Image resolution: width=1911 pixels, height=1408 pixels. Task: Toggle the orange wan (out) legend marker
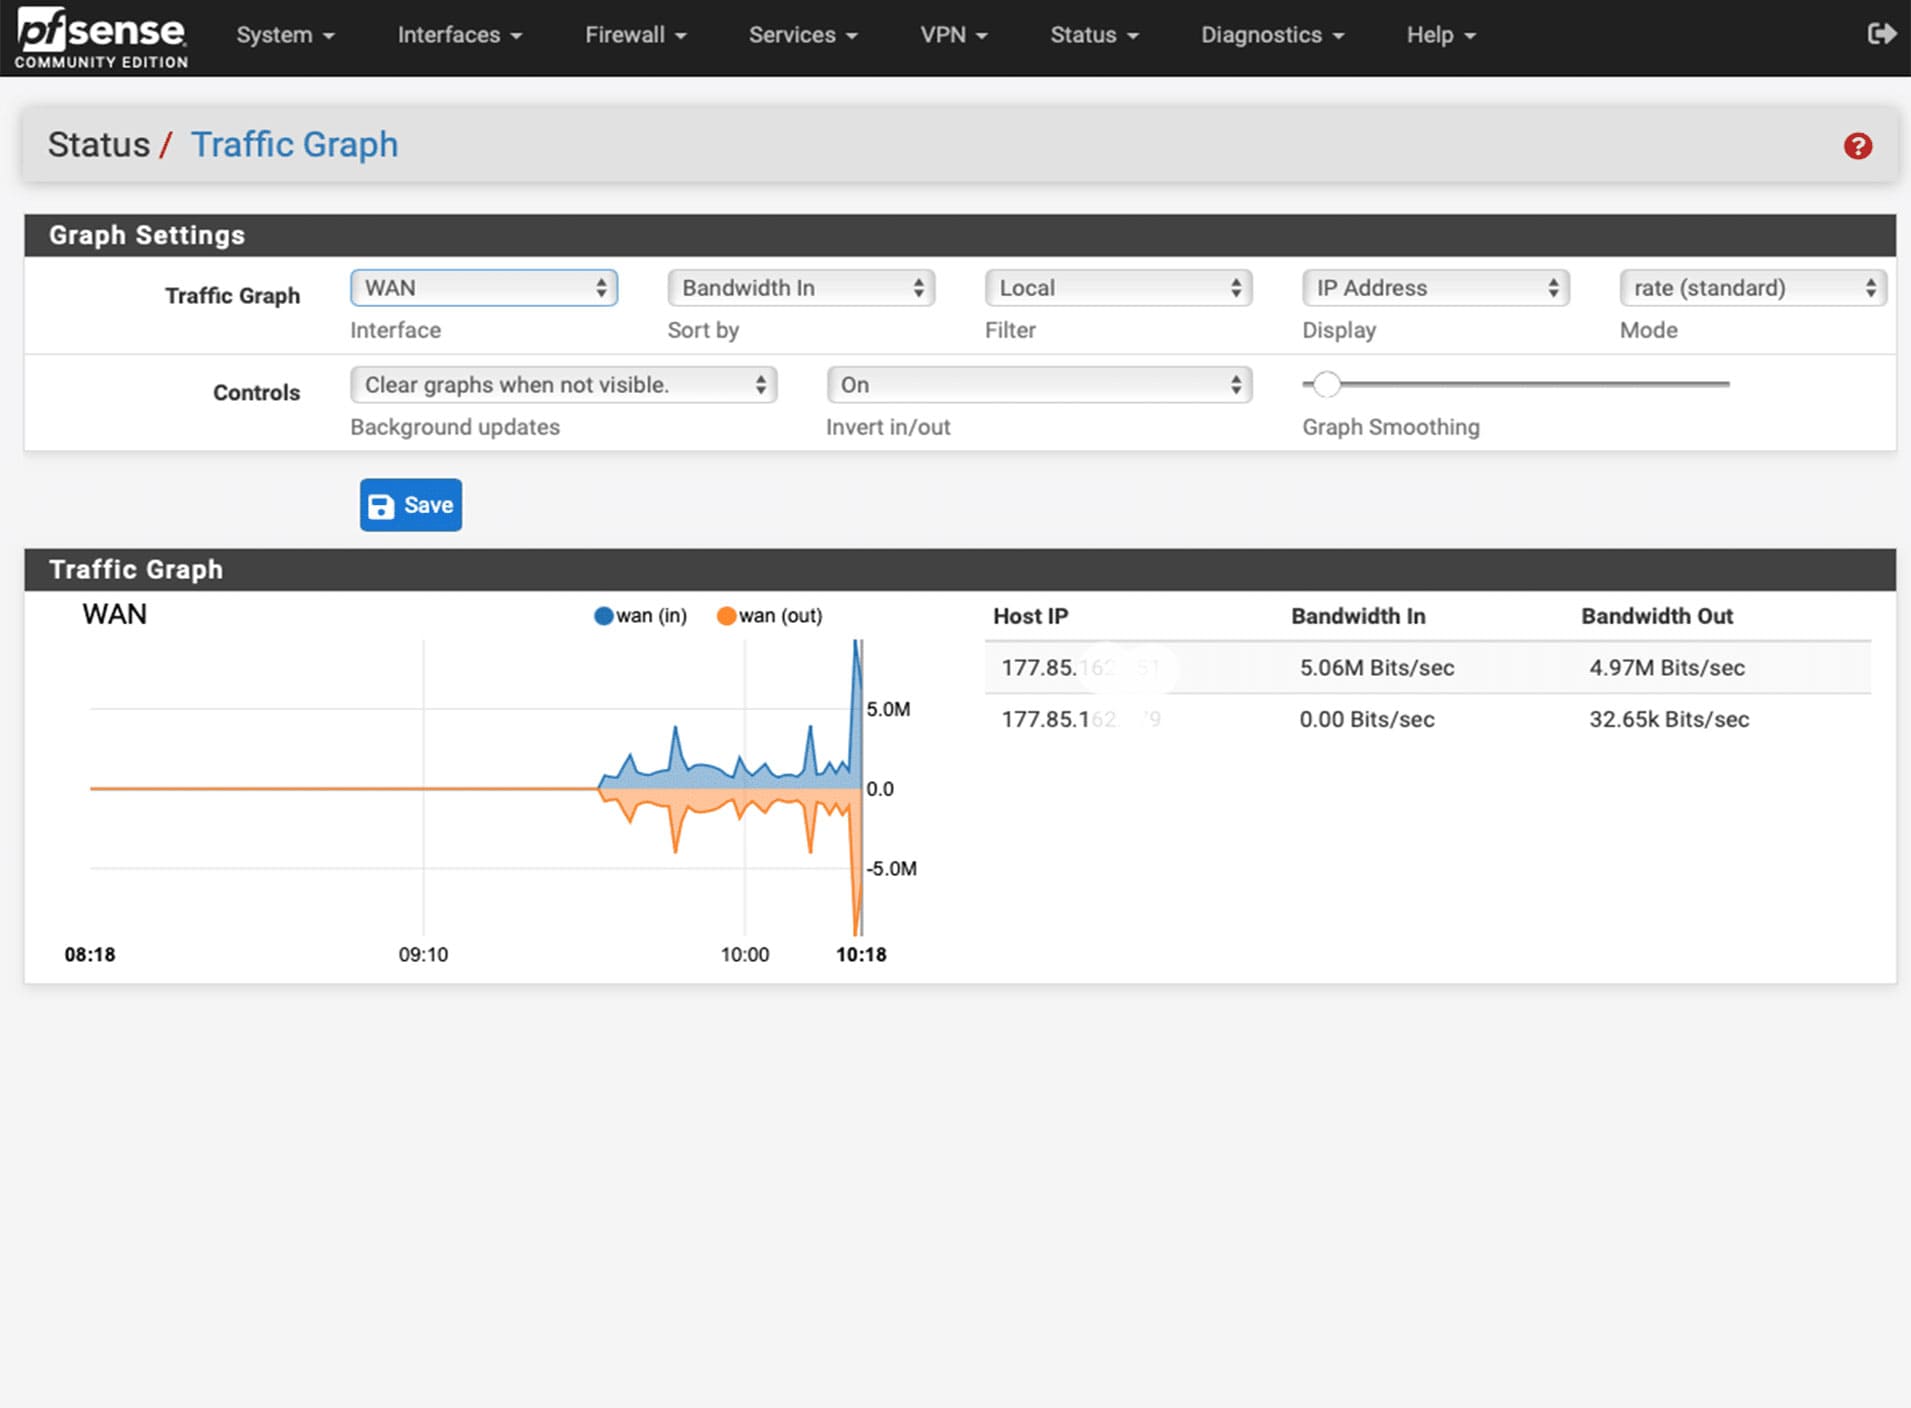click(726, 616)
